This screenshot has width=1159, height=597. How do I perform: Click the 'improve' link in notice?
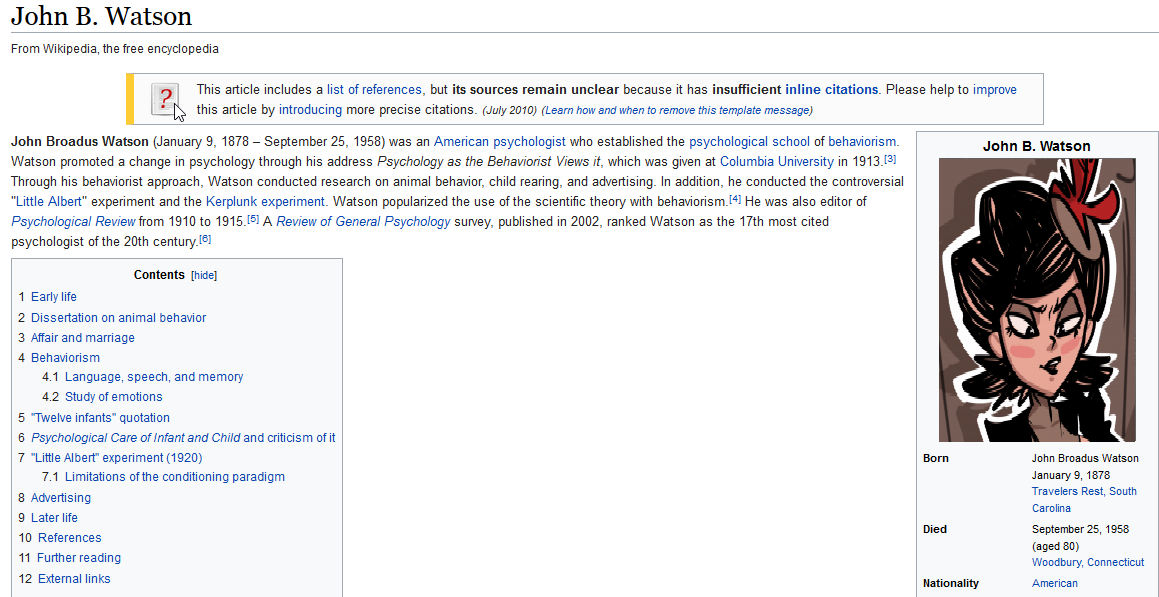pos(994,90)
